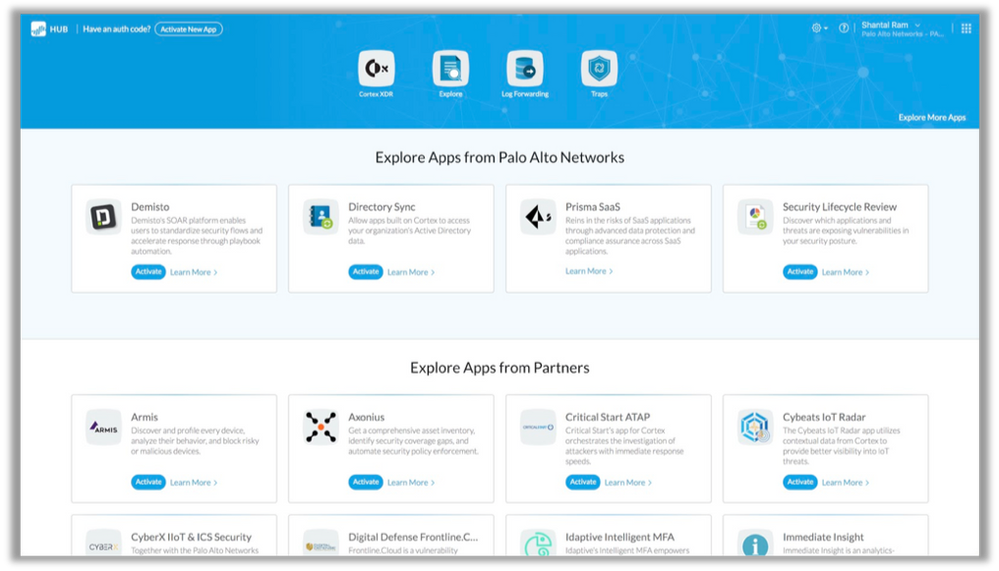Open Learn More for Demisto
Viewport: 999px width, 571px height.
(194, 272)
